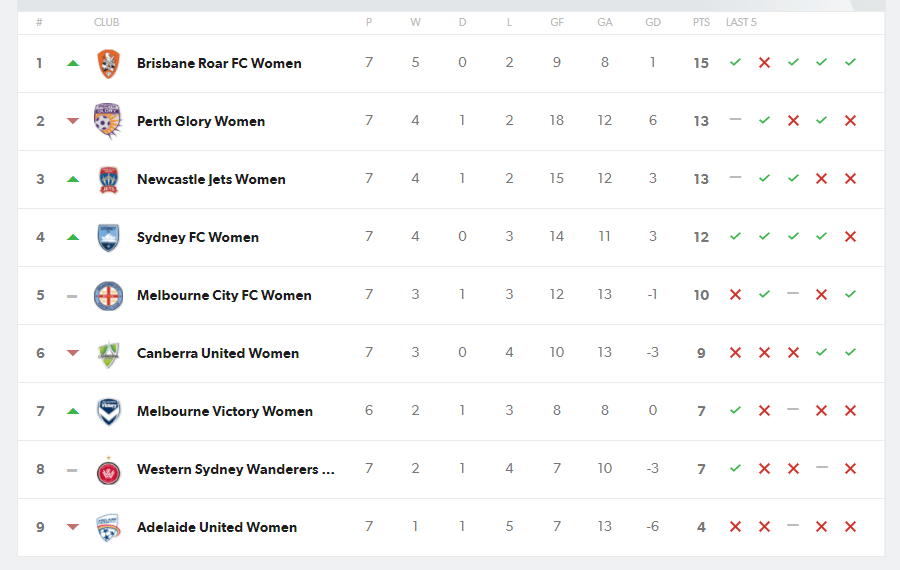The width and height of the screenshot is (900, 570).
Task: Open the Melbourne City FC Women crest
Action: (108, 296)
